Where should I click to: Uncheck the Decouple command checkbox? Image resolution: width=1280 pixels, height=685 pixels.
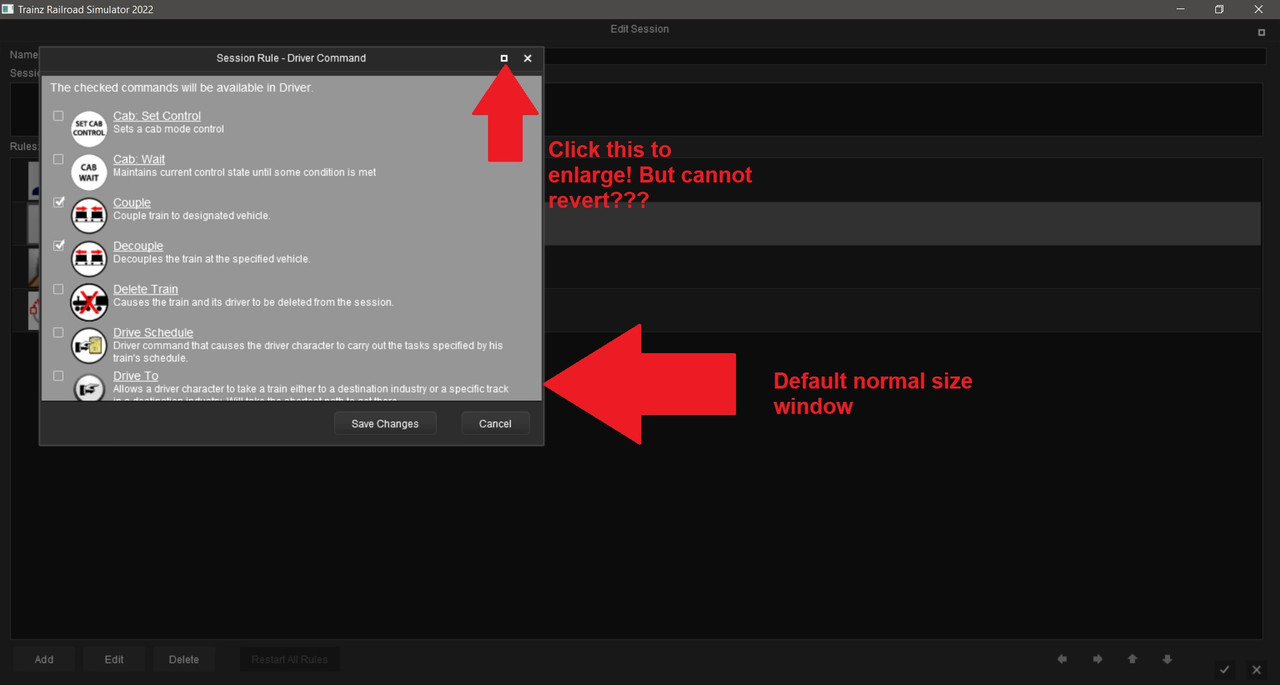(x=58, y=245)
